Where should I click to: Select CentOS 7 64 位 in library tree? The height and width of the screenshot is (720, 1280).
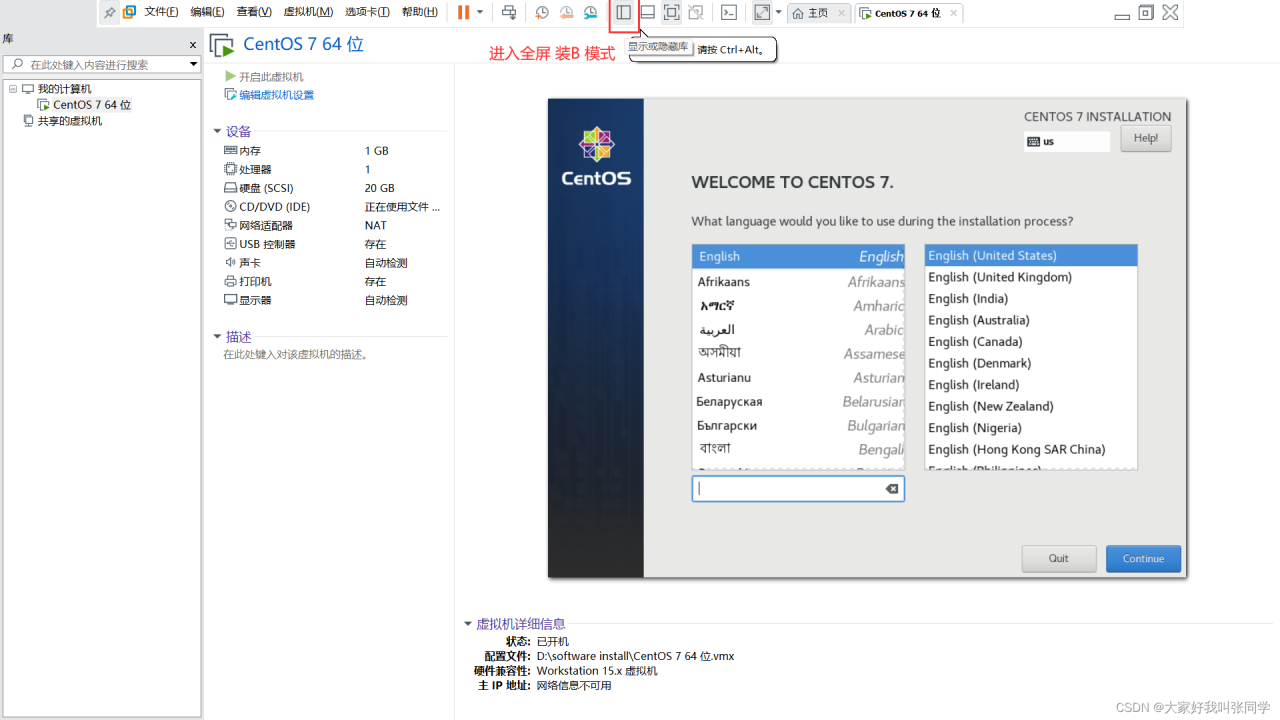[x=92, y=105]
